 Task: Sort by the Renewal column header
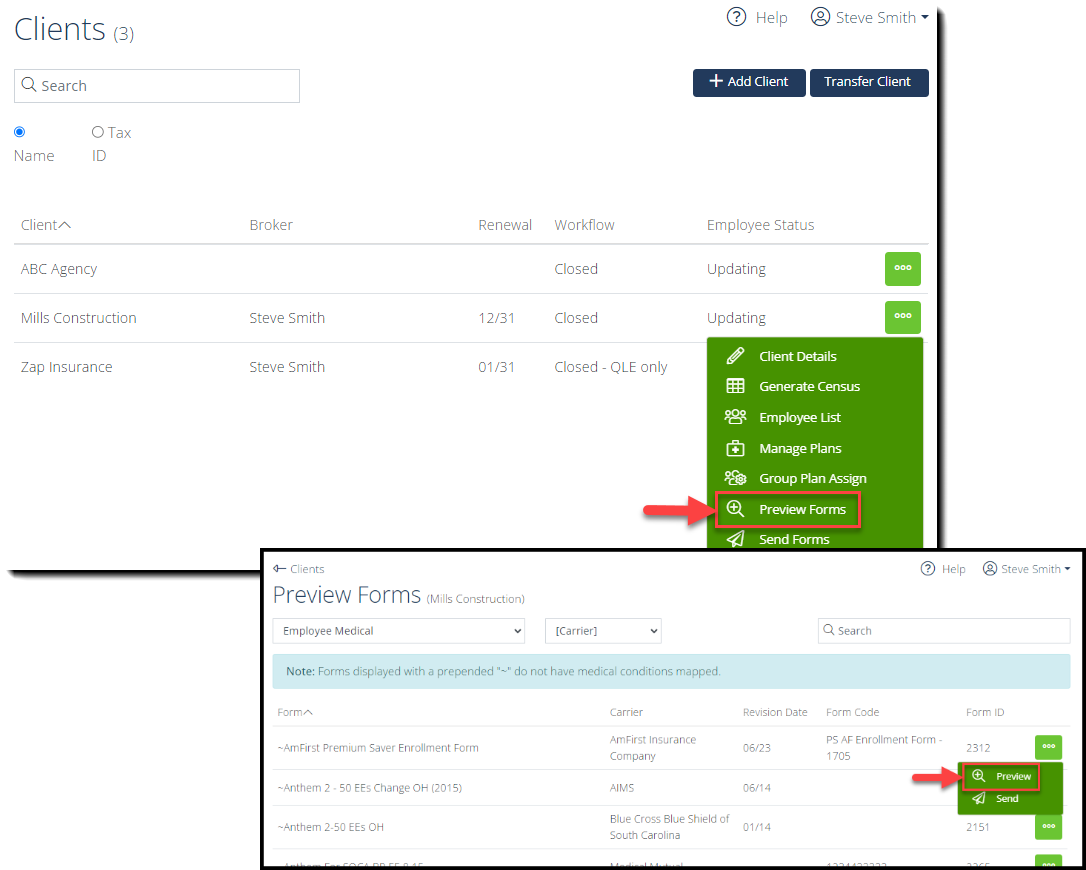505,225
